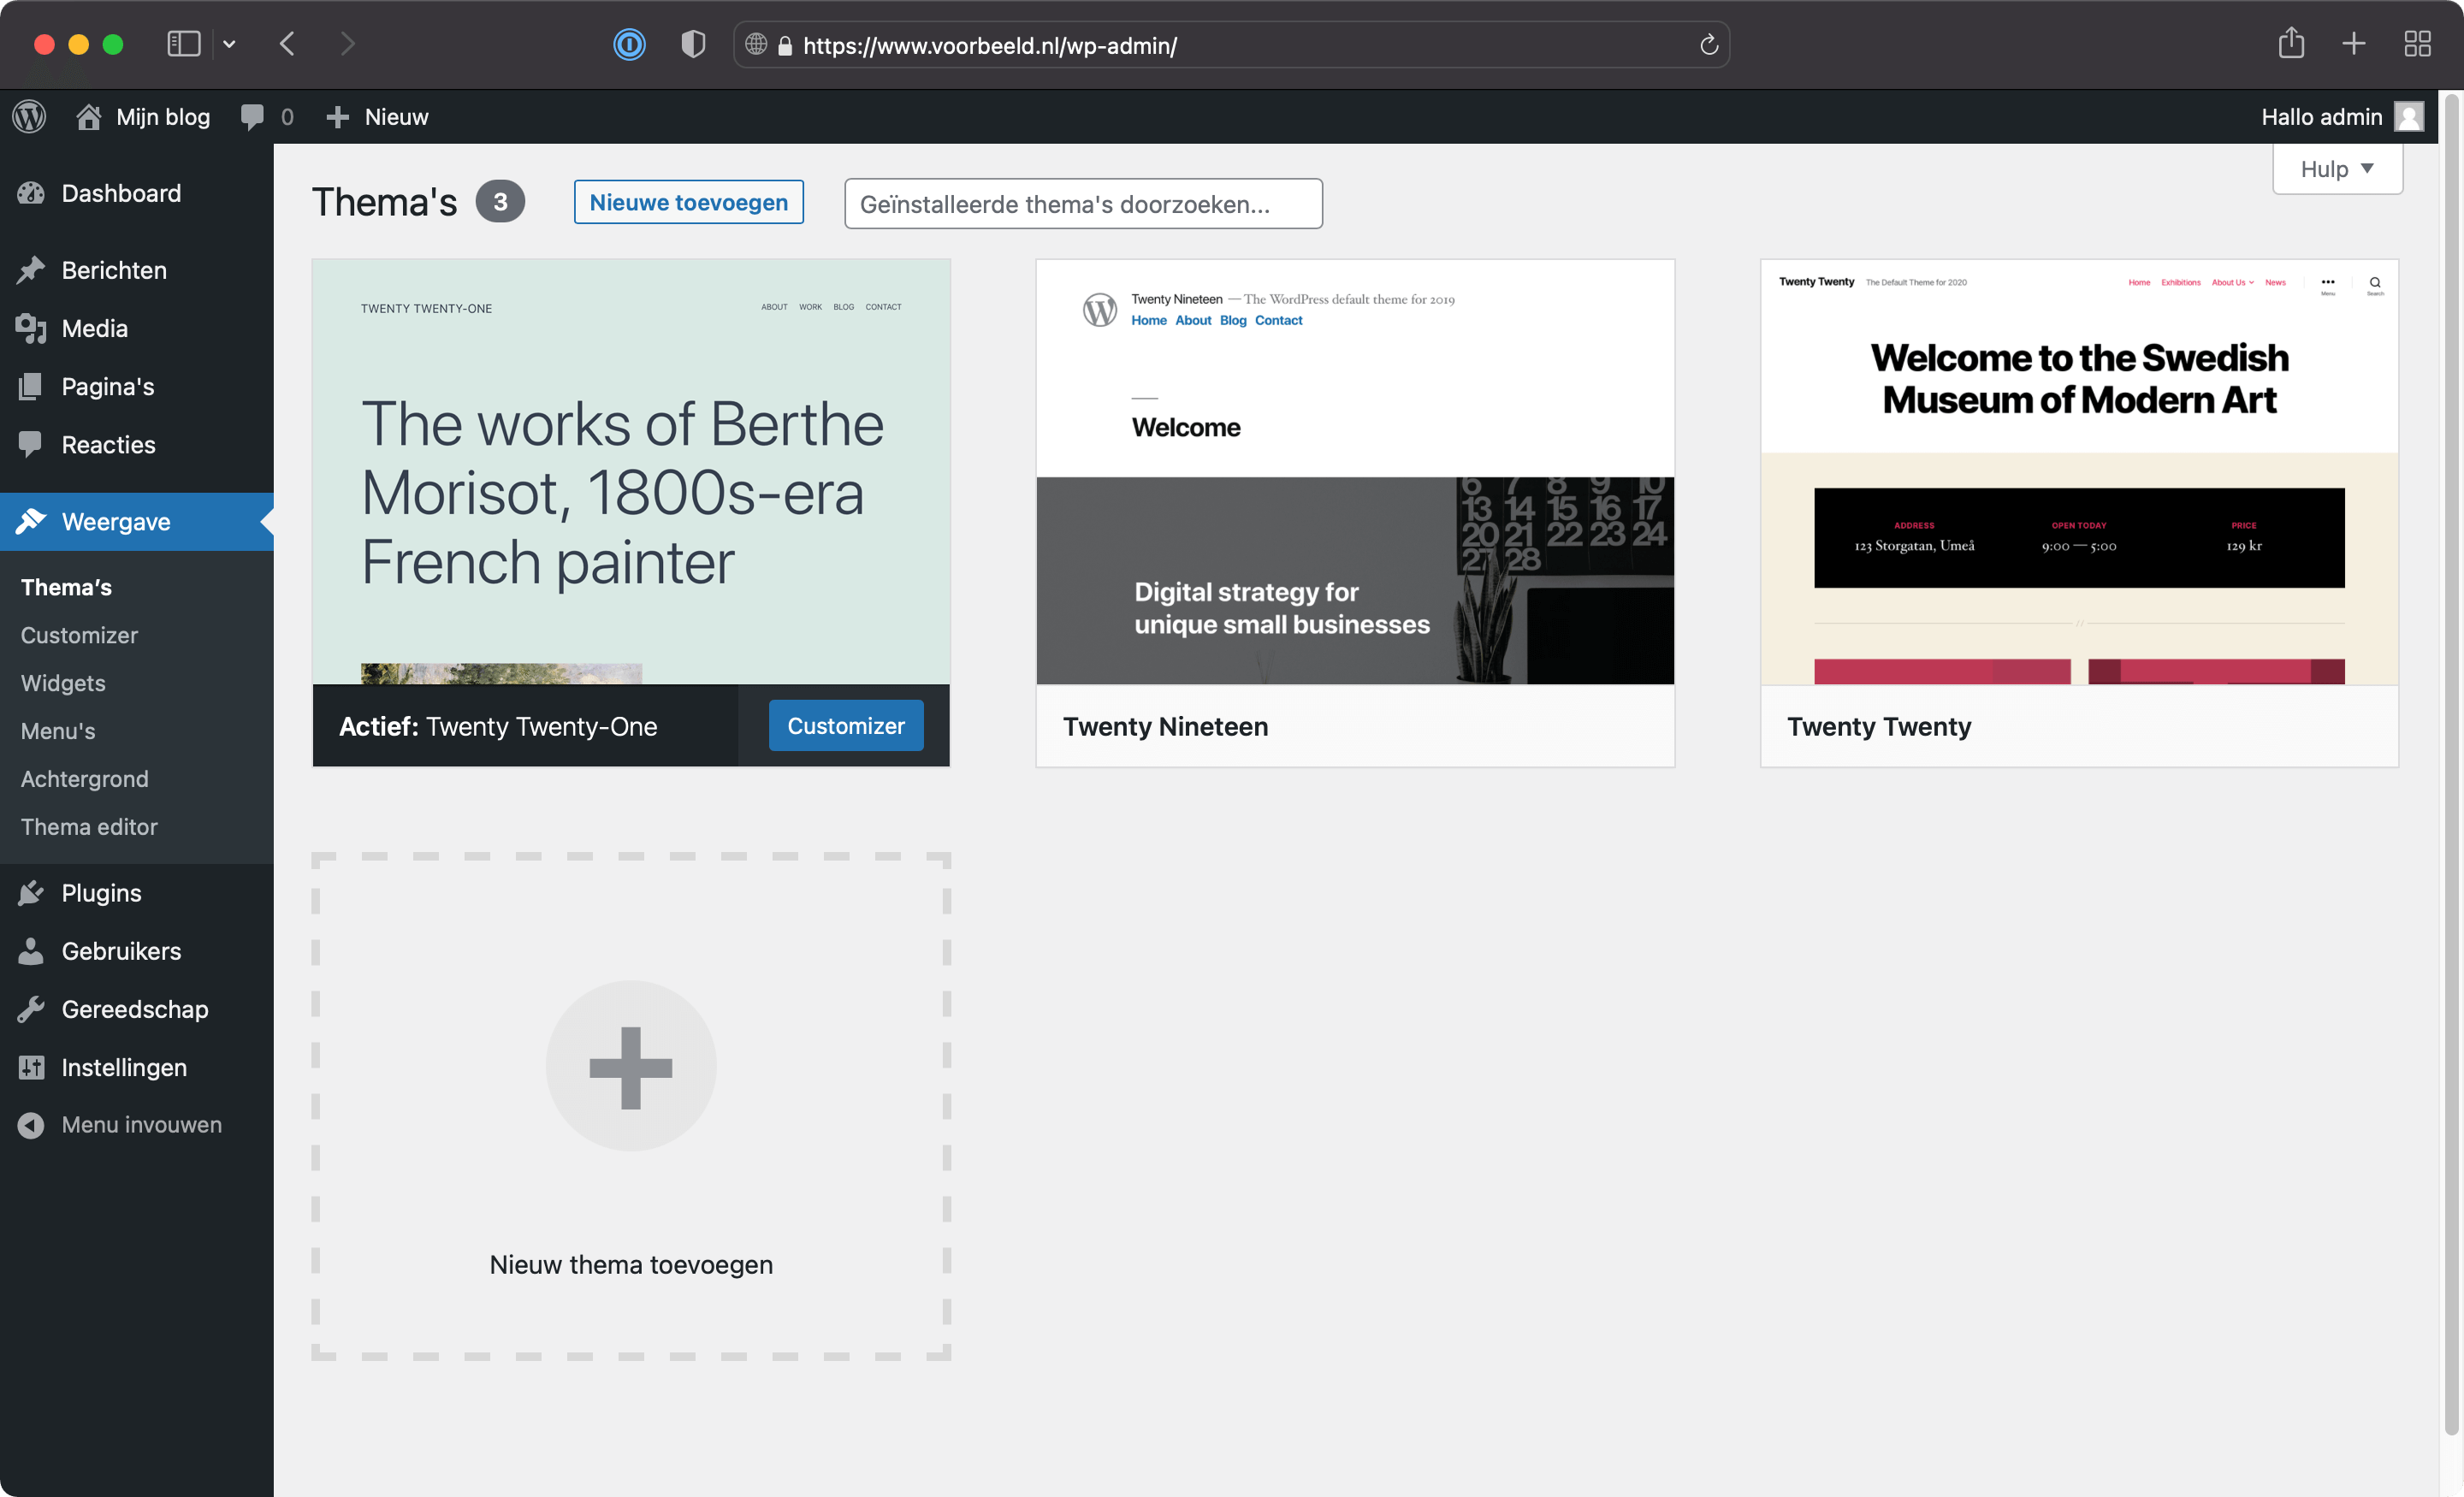Click the Actief: Twenty Twenty-One label

pyautogui.click(x=498, y=726)
